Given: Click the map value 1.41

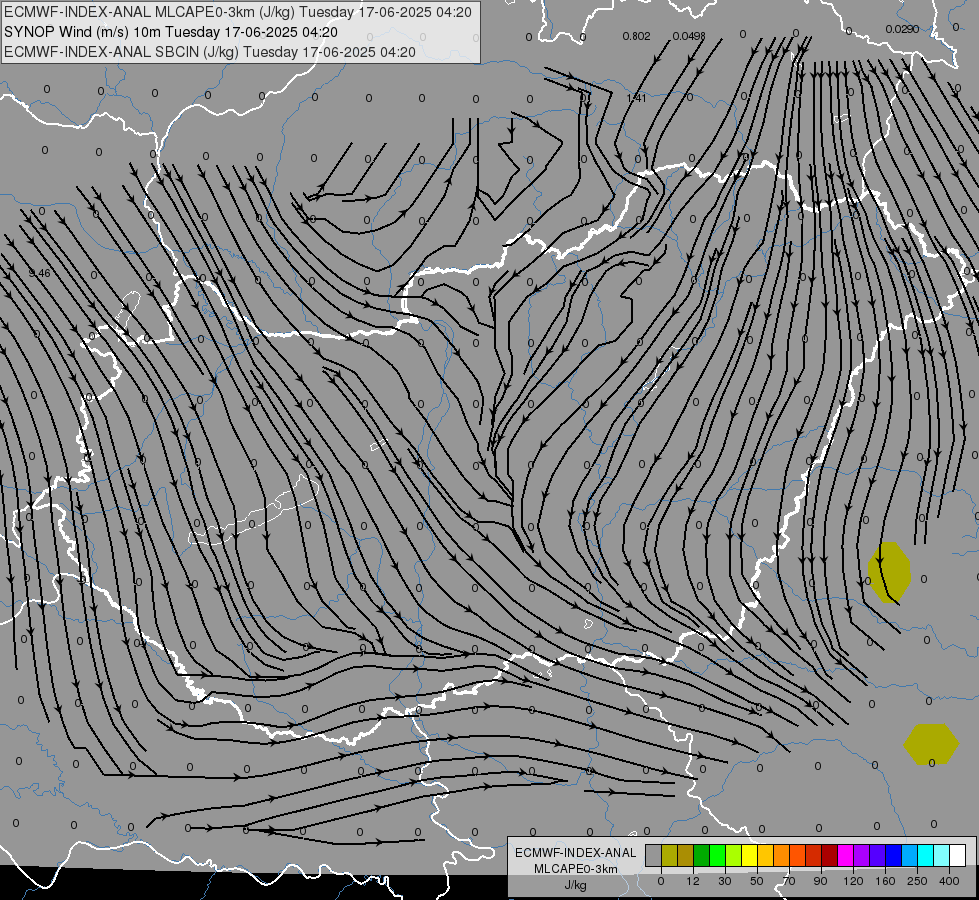Looking at the screenshot, I should click(636, 98).
